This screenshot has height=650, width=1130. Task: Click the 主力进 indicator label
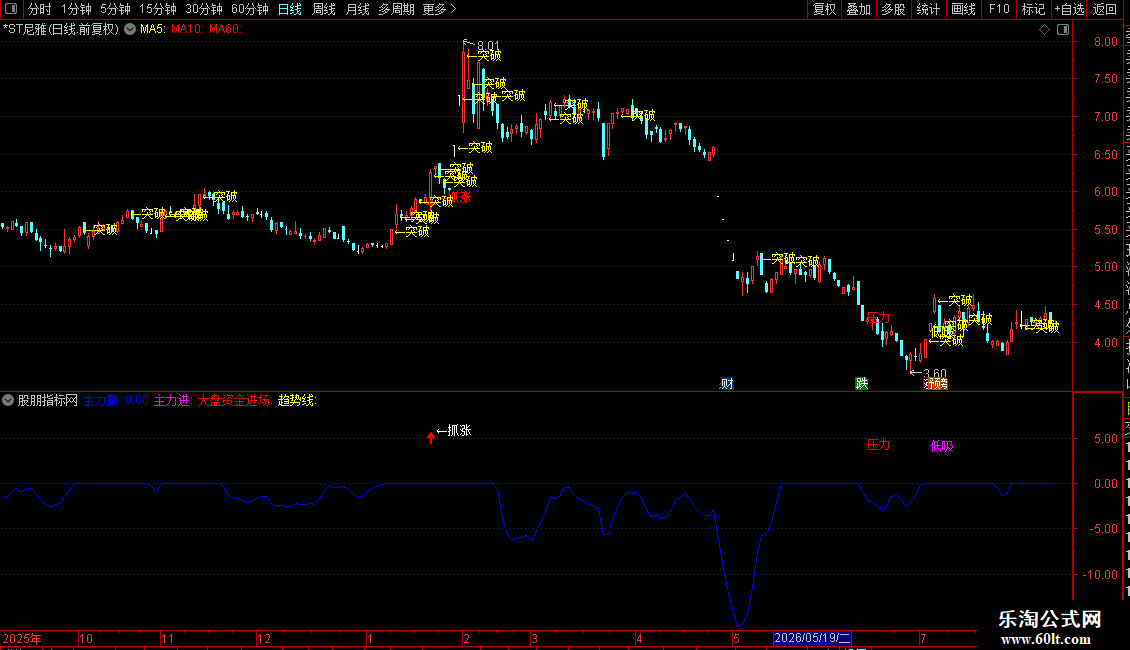pyautogui.click(x=172, y=400)
